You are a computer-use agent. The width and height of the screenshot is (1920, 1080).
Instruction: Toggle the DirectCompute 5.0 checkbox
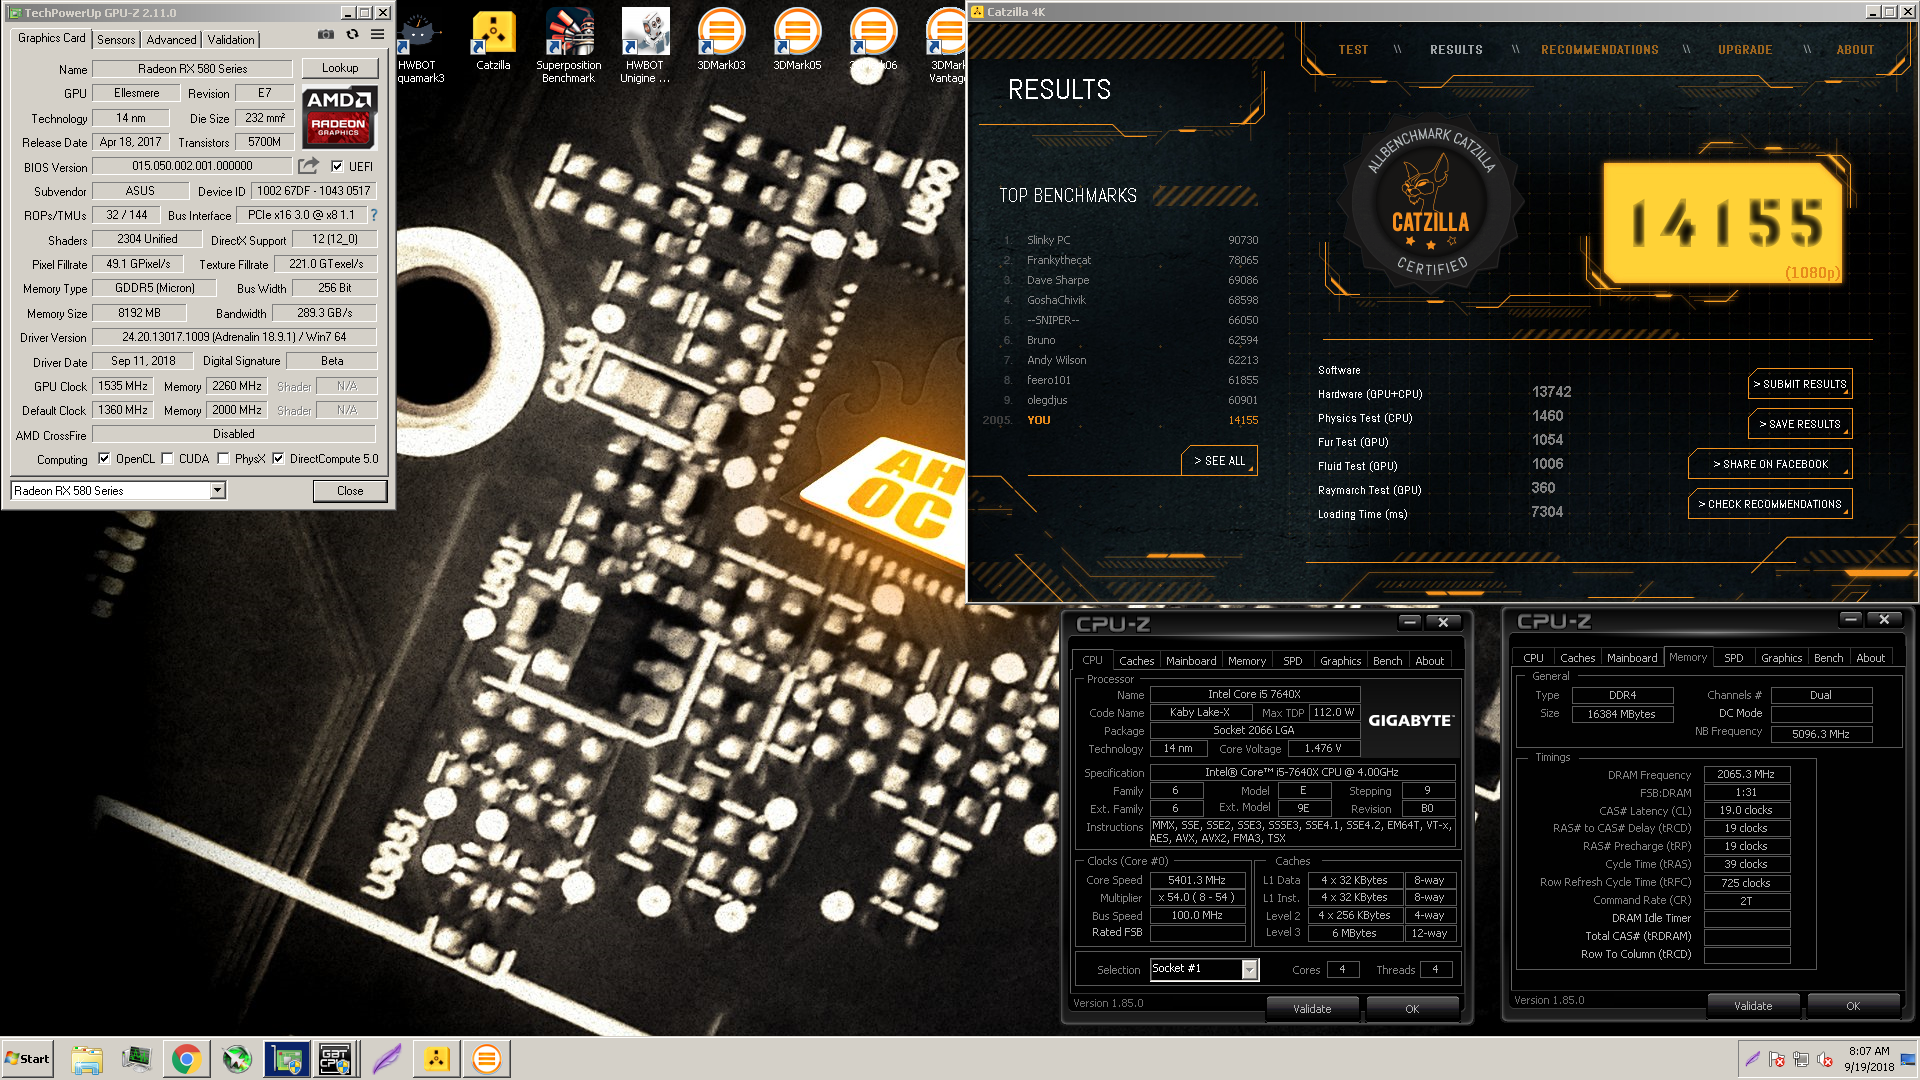click(x=278, y=459)
